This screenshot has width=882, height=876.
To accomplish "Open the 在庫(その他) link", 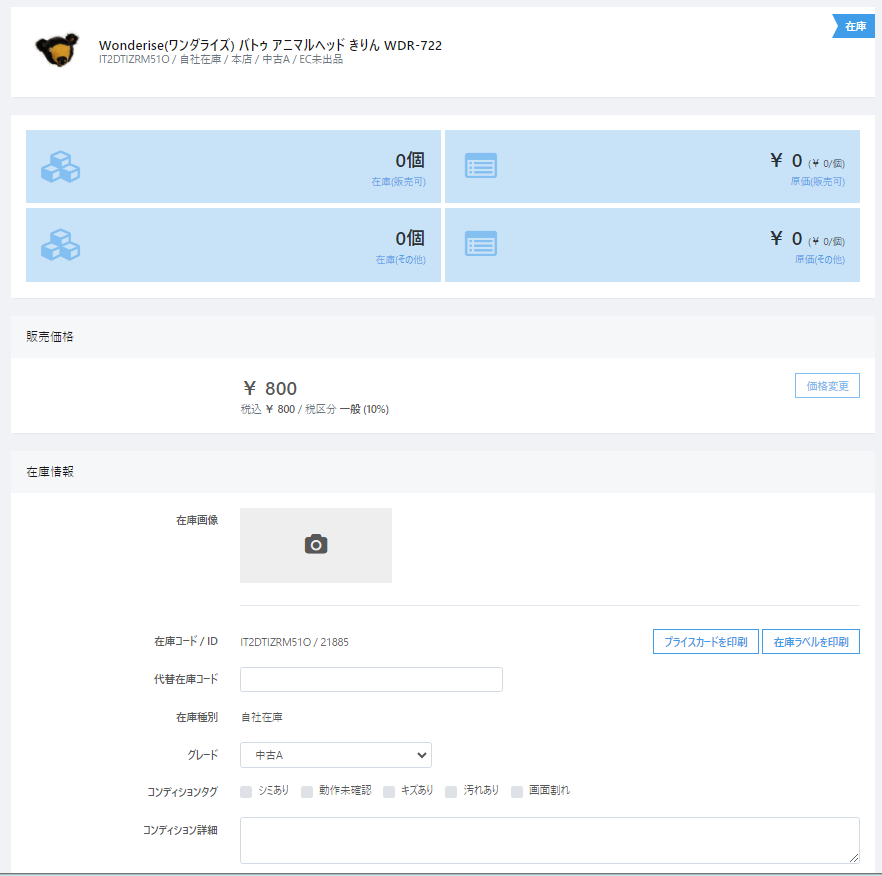I will [x=400, y=260].
